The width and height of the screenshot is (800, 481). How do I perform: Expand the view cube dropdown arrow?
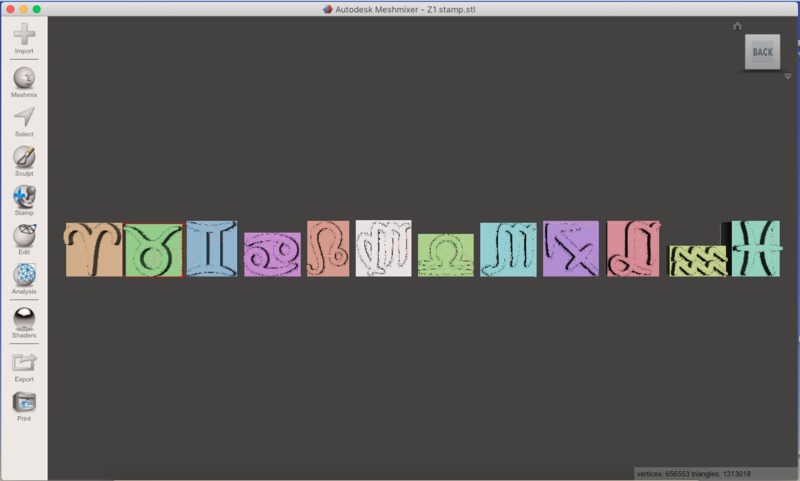[x=787, y=76]
